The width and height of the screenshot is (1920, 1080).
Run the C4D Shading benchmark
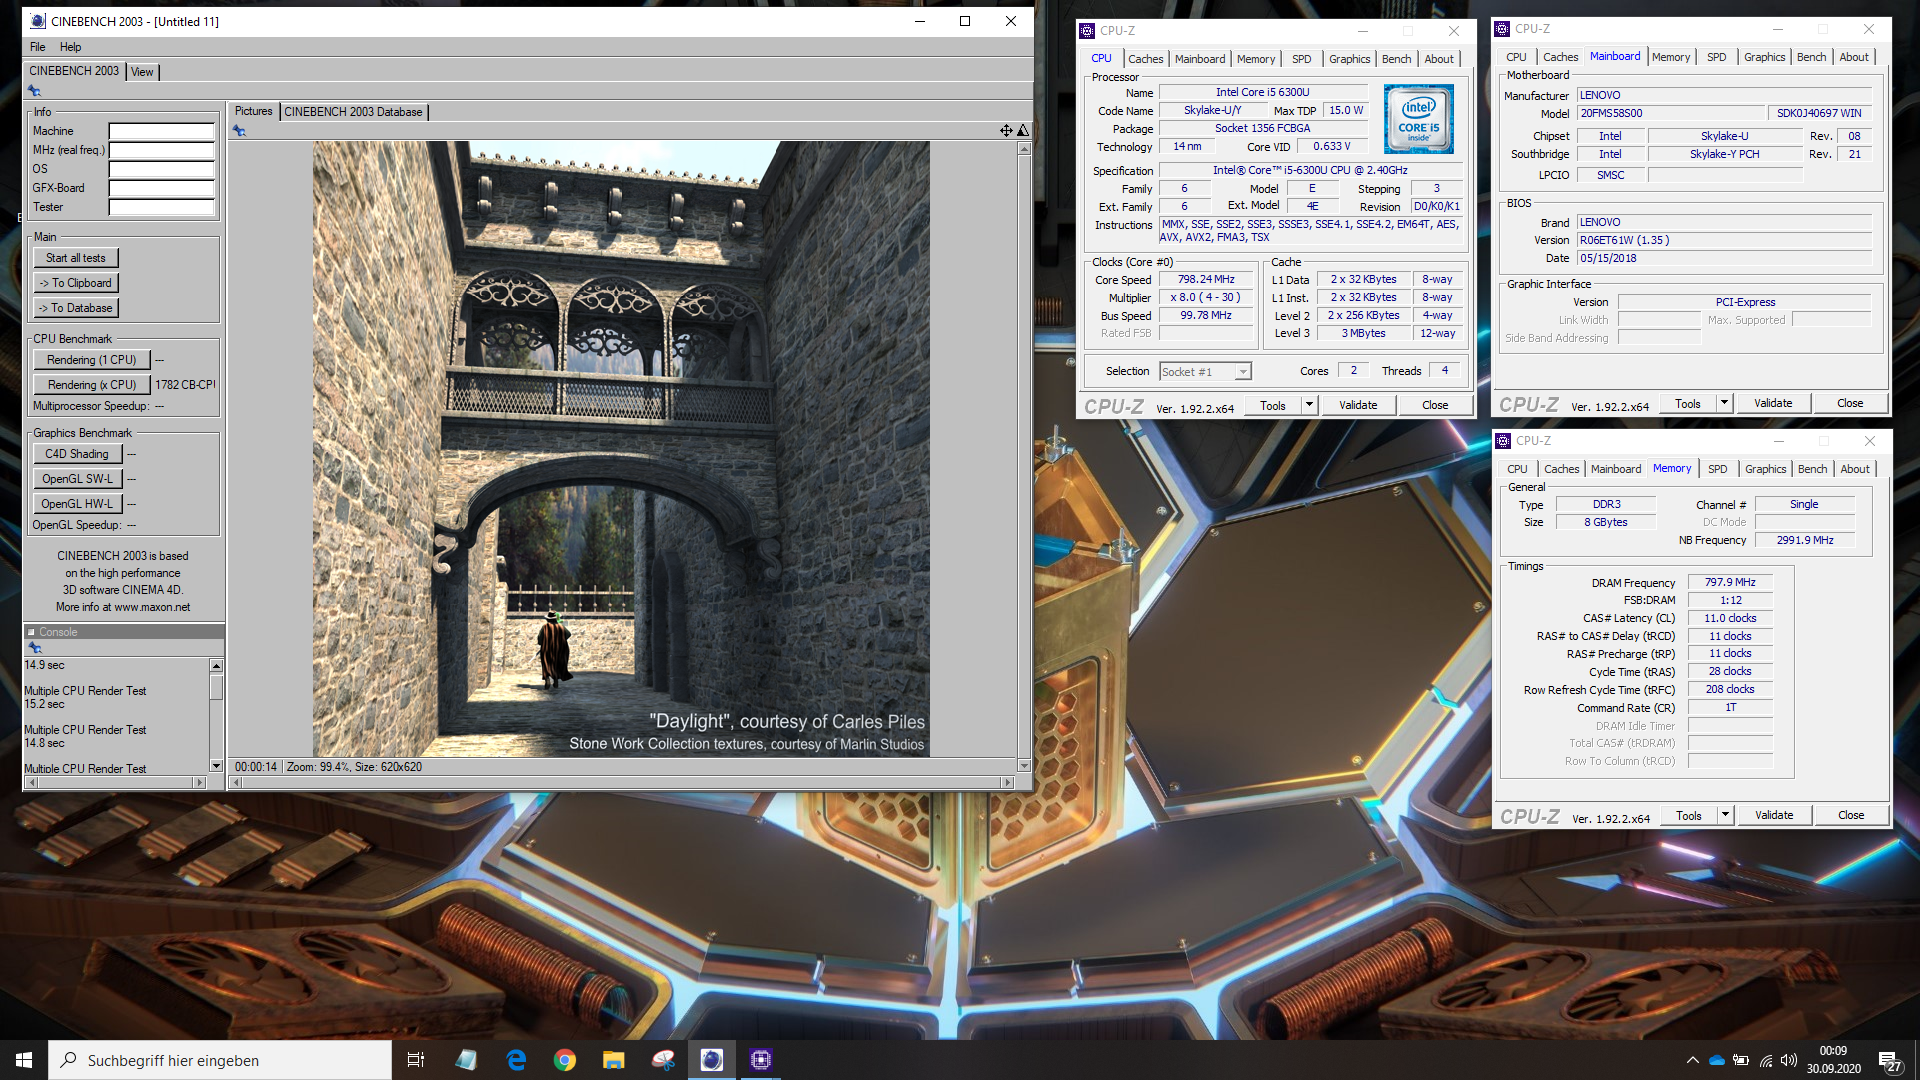point(77,454)
